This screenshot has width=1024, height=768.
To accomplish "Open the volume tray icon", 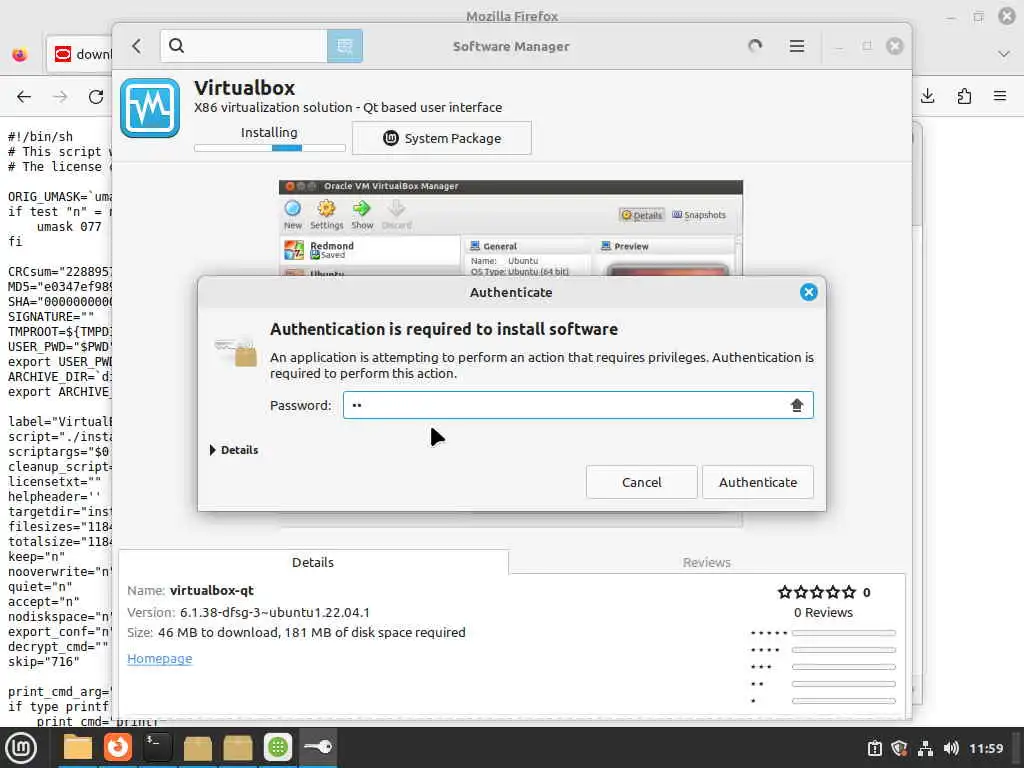I will coord(951,748).
